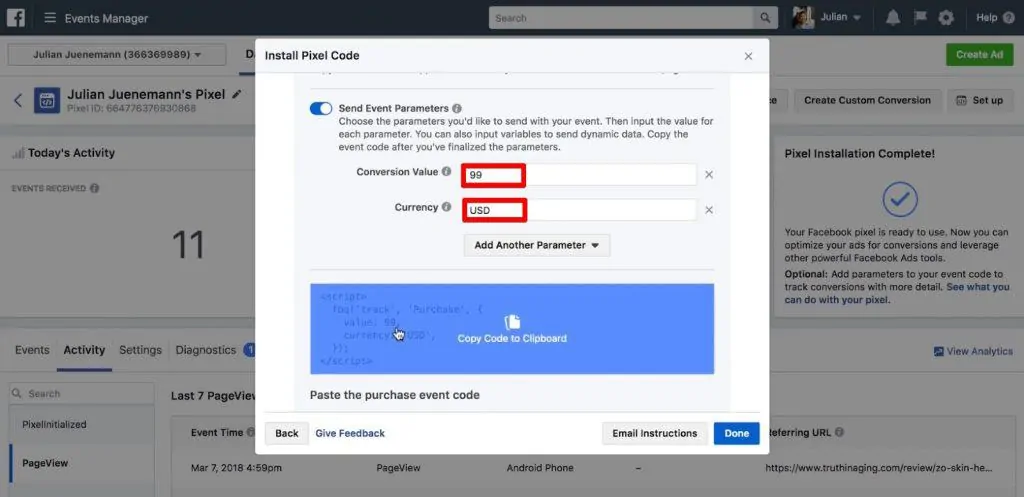Expand Julian profile menu arrow in top bar
The height and width of the screenshot is (497, 1024).
(857, 18)
